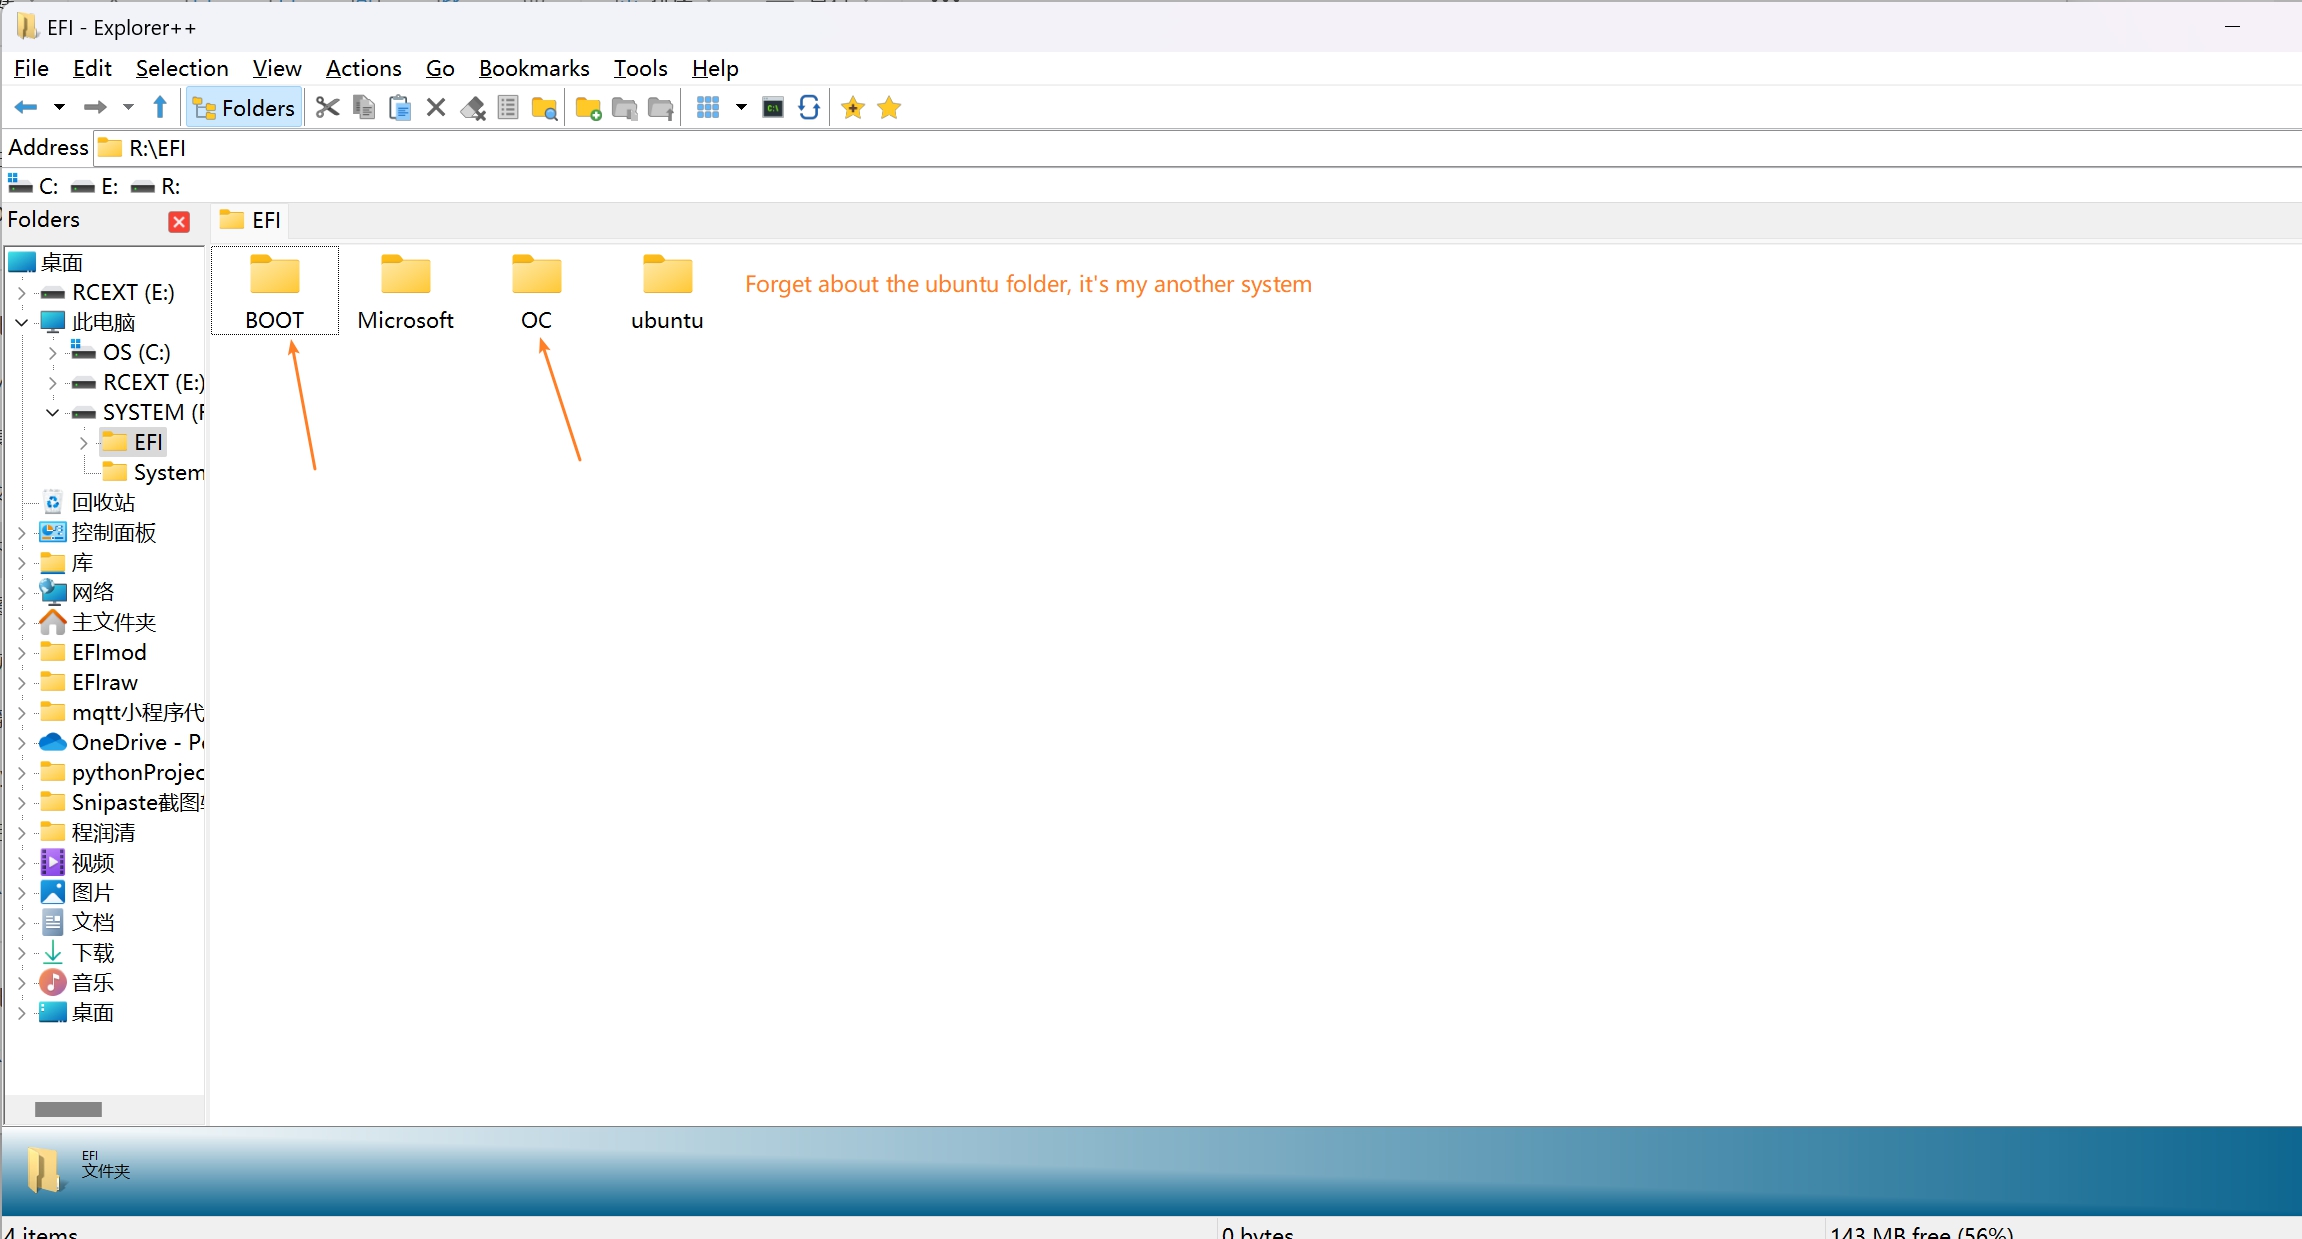
Task: Switch to the E: drive button
Action: coord(96,186)
